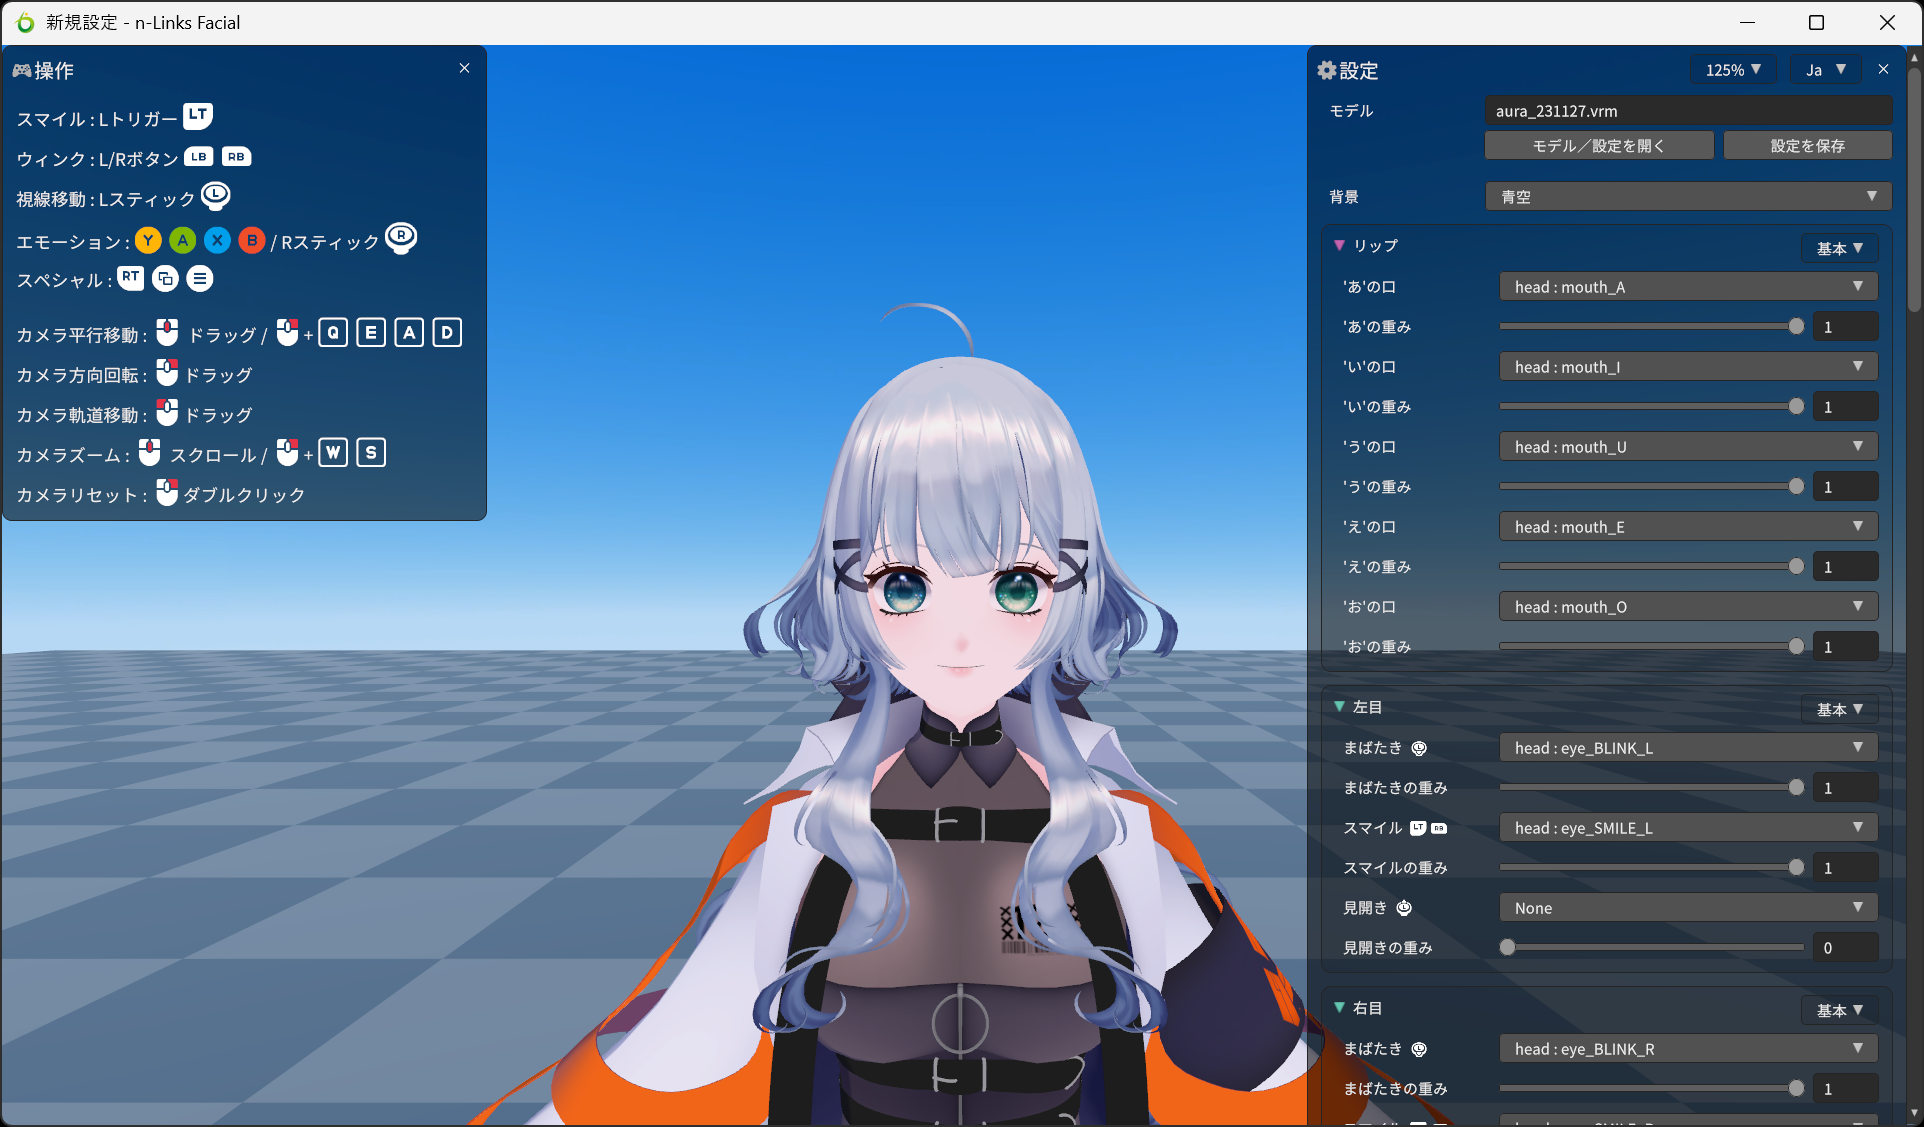Click the RT trigger icon beside スペシャル

(x=130, y=277)
